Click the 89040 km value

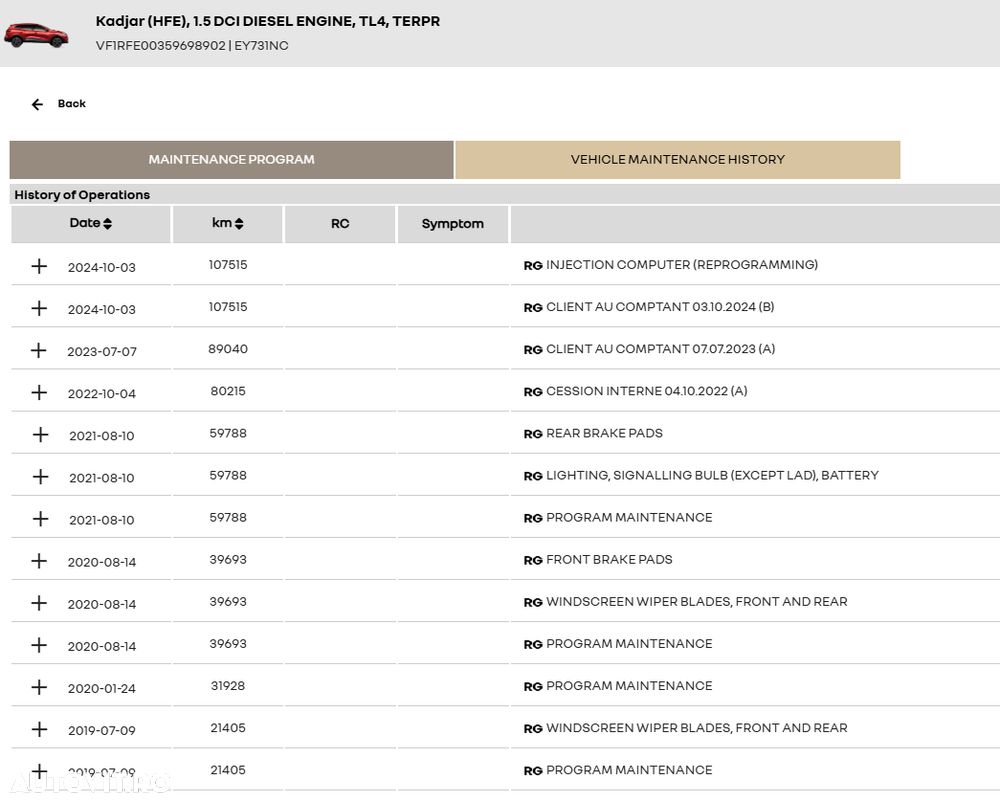[228, 349]
